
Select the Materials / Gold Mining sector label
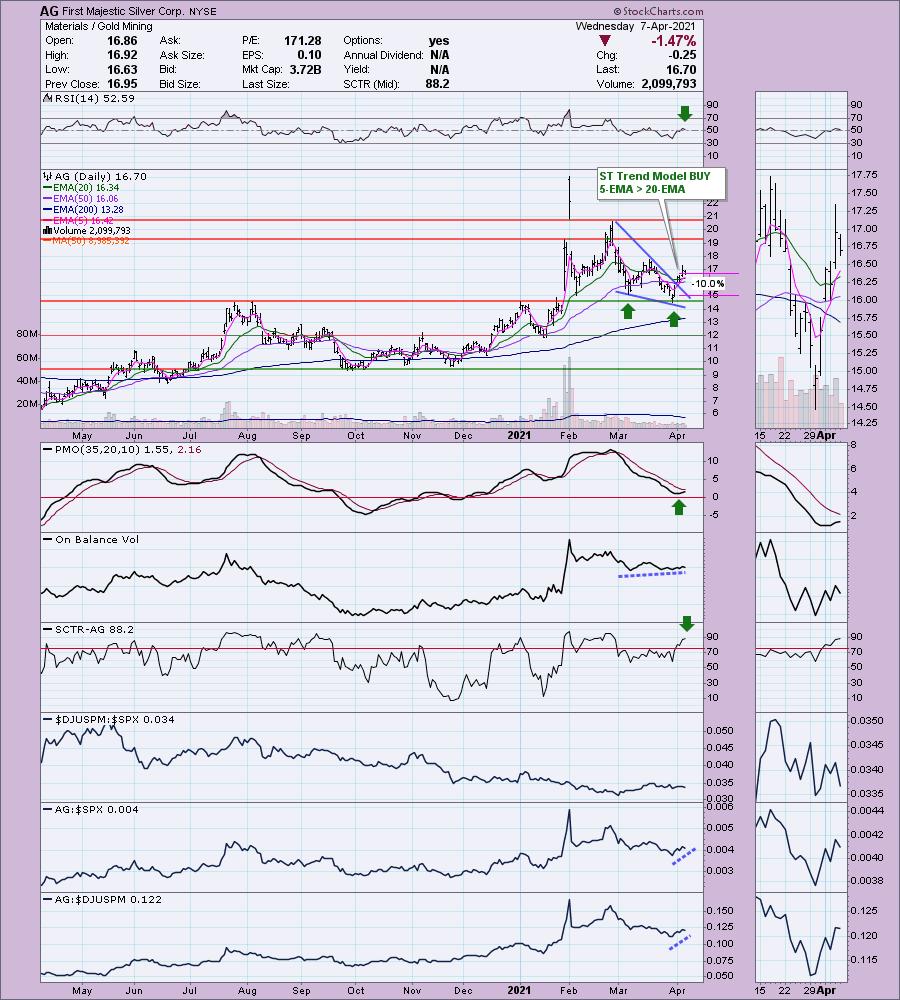tap(99, 26)
